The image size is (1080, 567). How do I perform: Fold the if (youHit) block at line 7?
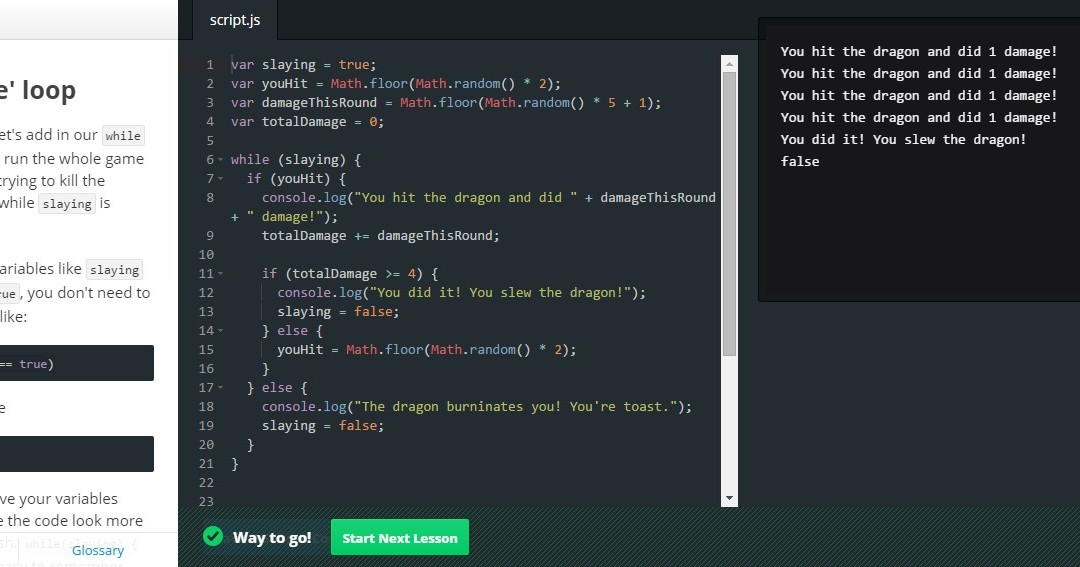(x=220, y=179)
